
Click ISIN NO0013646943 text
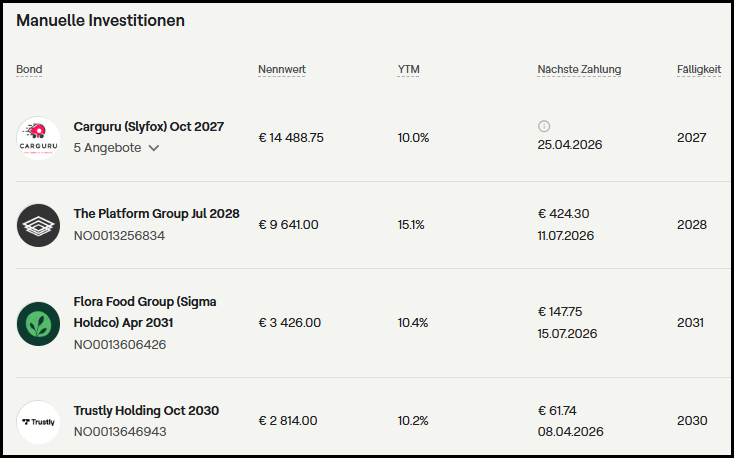pos(119,432)
